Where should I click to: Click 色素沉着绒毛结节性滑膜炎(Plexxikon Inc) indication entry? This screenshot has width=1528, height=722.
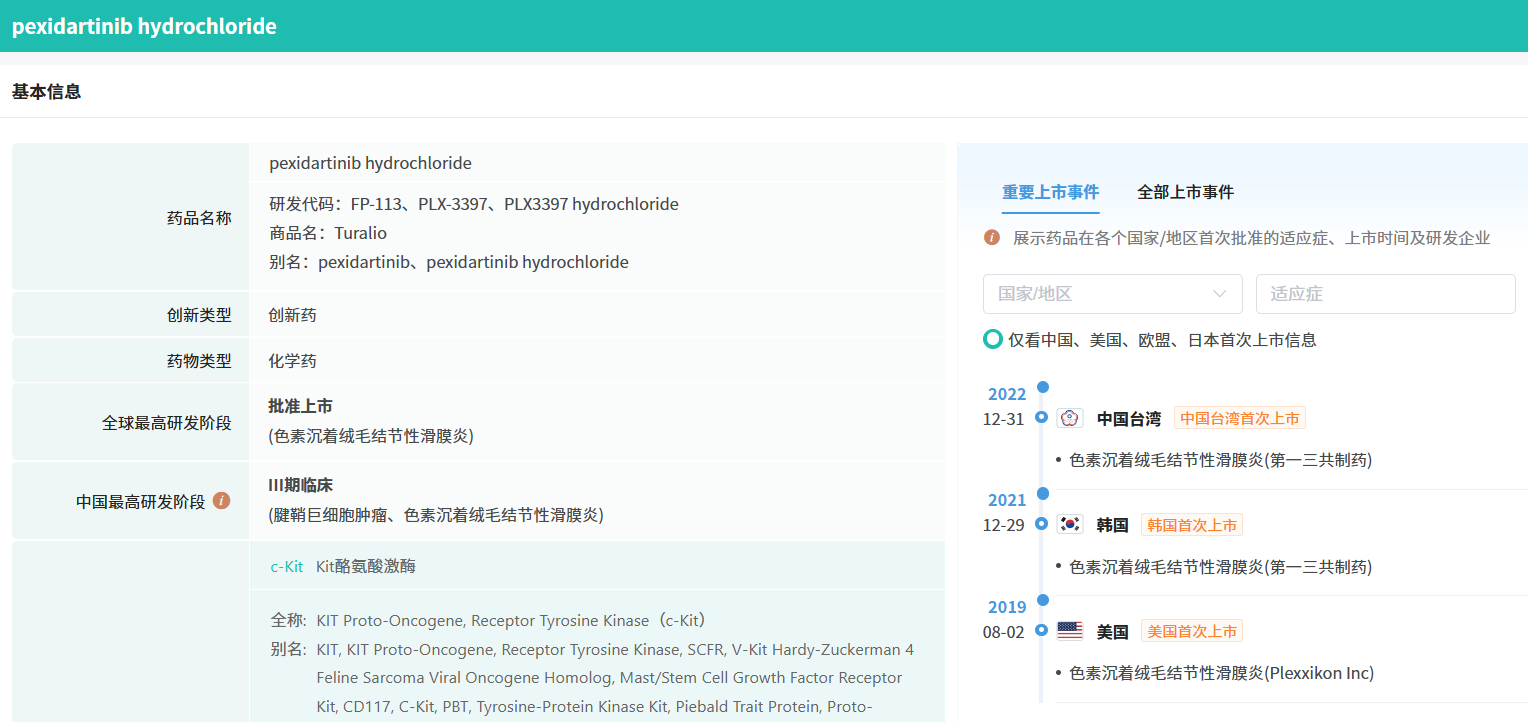coord(1221,673)
